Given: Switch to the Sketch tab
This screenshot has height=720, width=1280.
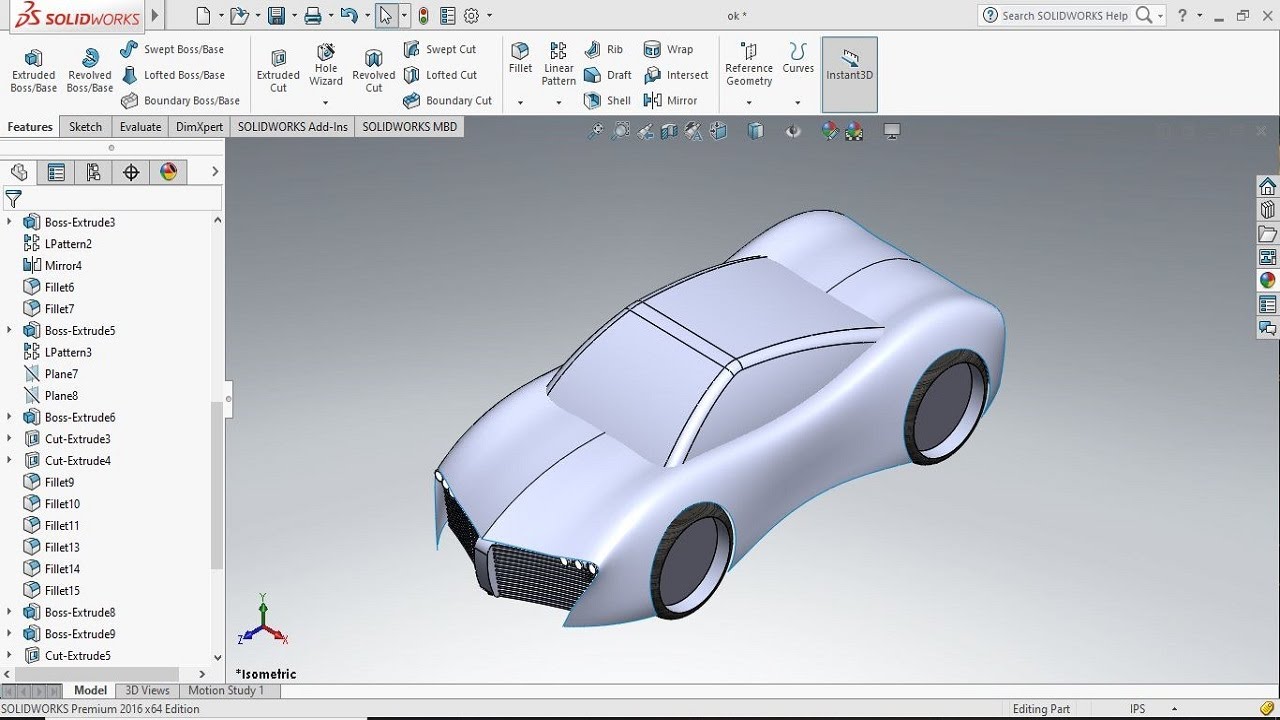Looking at the screenshot, I should pos(85,127).
